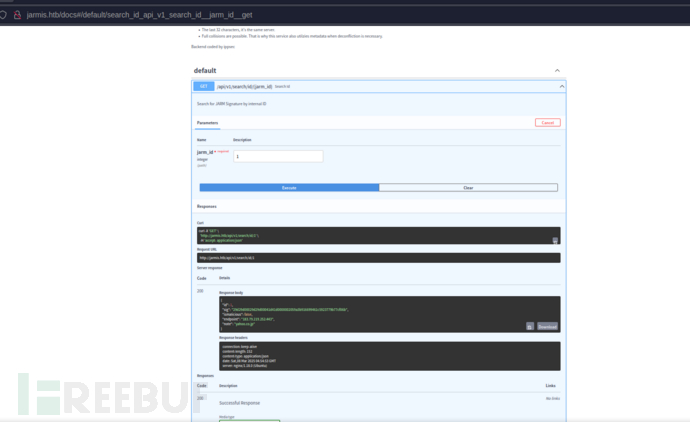This screenshot has width=690, height=422.
Task: Click the Clear button
Action: 468,188
